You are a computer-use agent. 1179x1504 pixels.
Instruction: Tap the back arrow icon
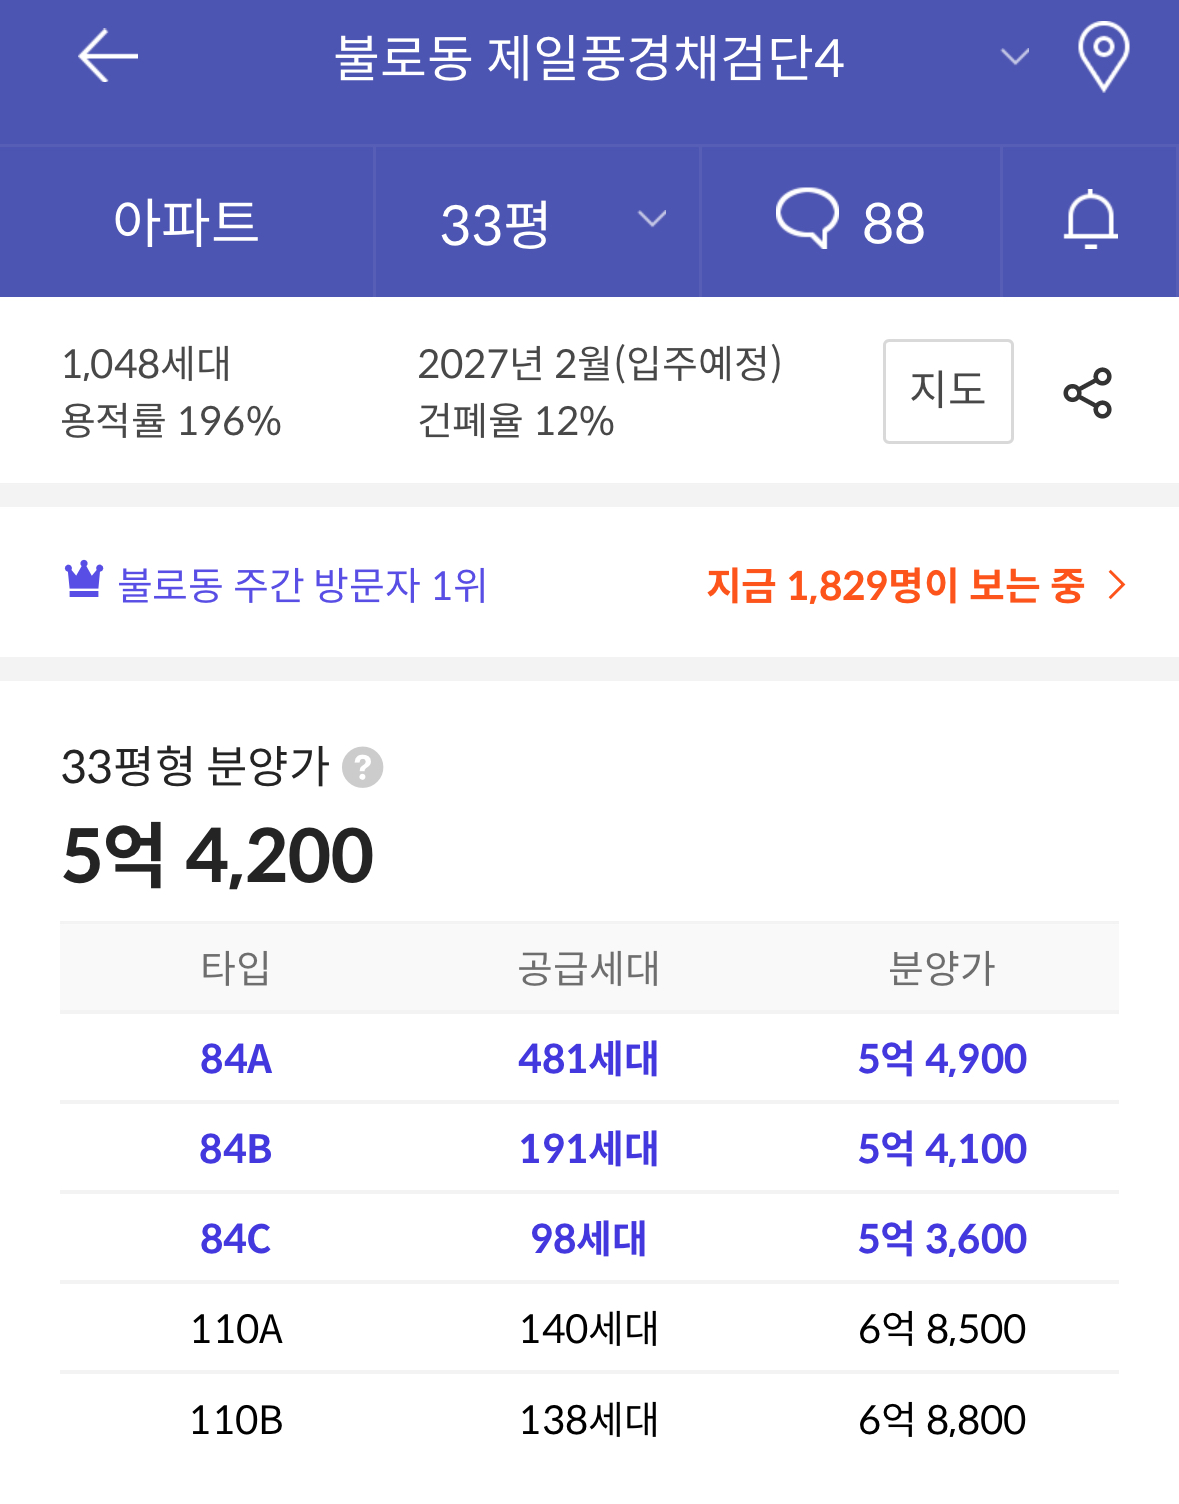tap(108, 56)
